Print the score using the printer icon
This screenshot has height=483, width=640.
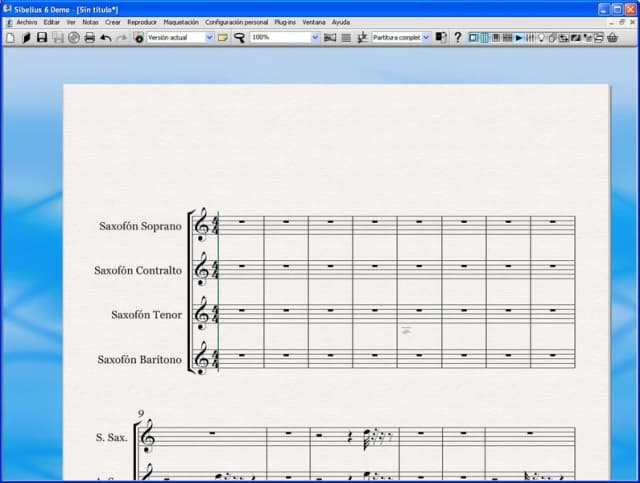pos(89,38)
